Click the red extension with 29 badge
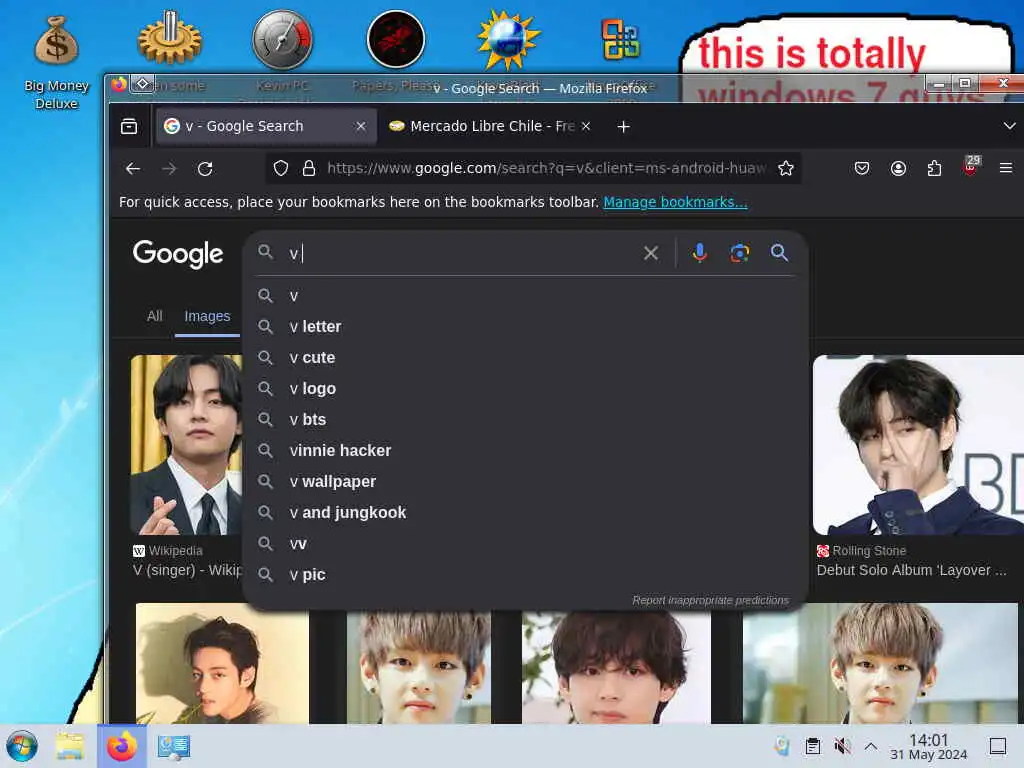 [x=970, y=166]
